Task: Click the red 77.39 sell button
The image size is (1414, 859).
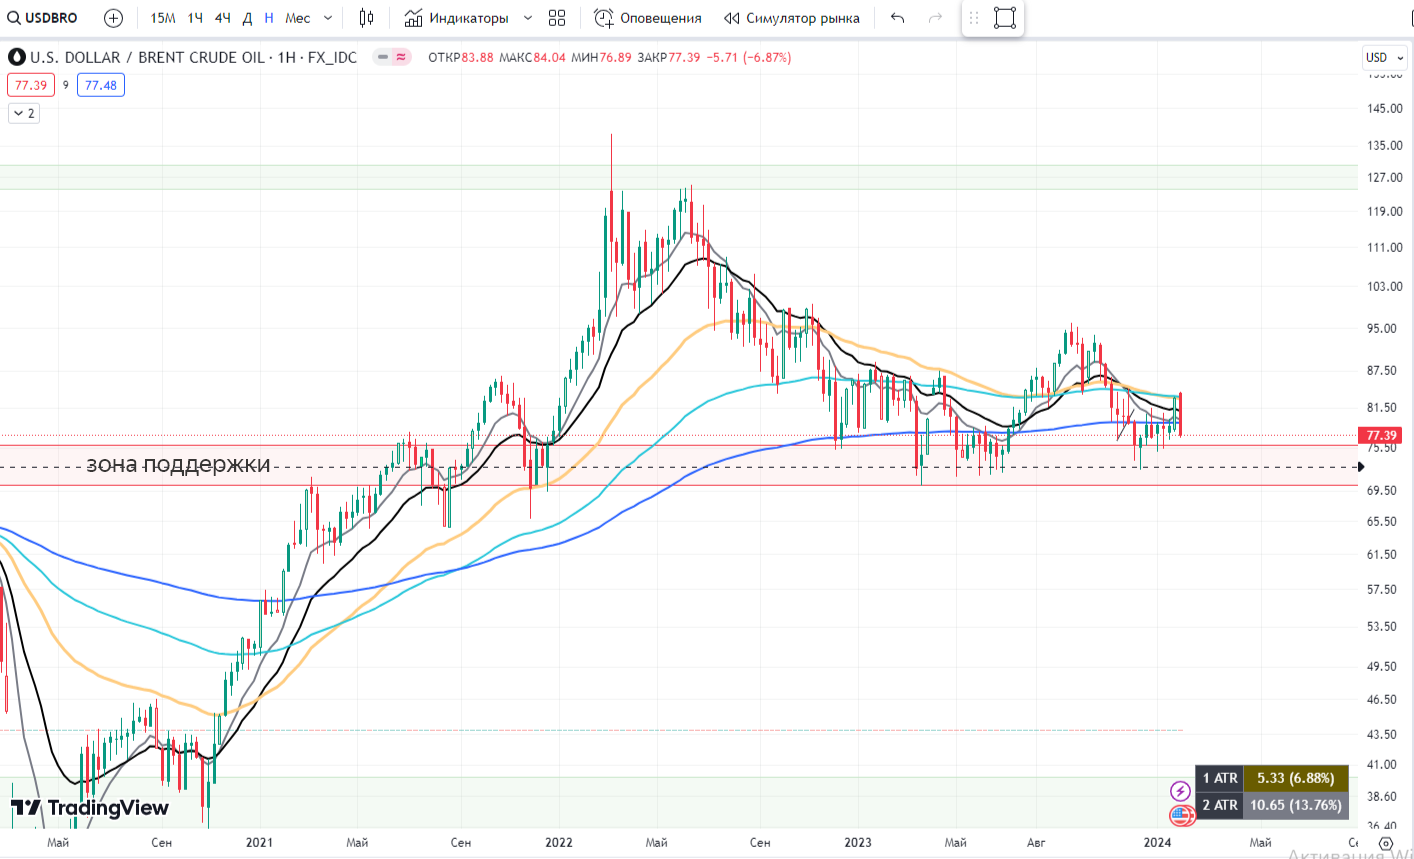Action: 31,85
